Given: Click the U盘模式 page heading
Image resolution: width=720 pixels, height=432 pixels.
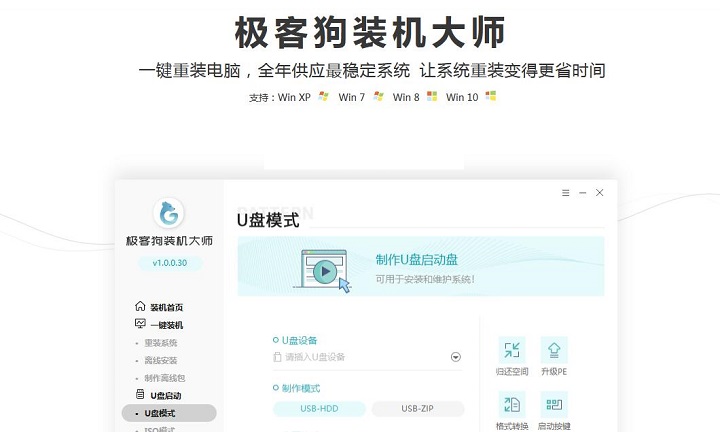Looking at the screenshot, I should click(x=268, y=220).
